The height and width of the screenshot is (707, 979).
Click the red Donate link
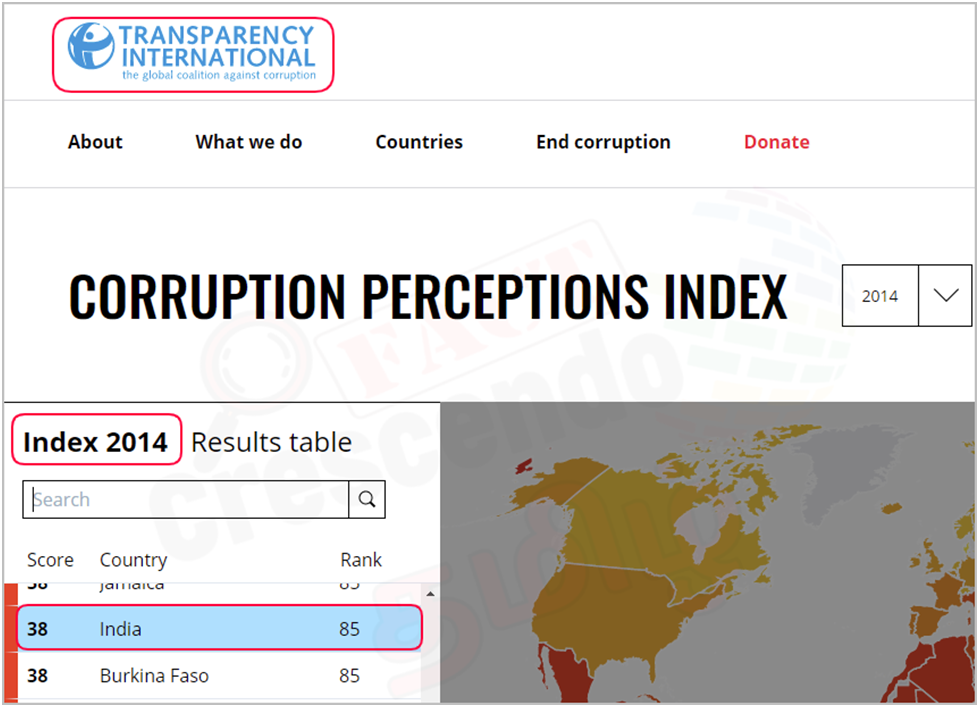tap(777, 142)
